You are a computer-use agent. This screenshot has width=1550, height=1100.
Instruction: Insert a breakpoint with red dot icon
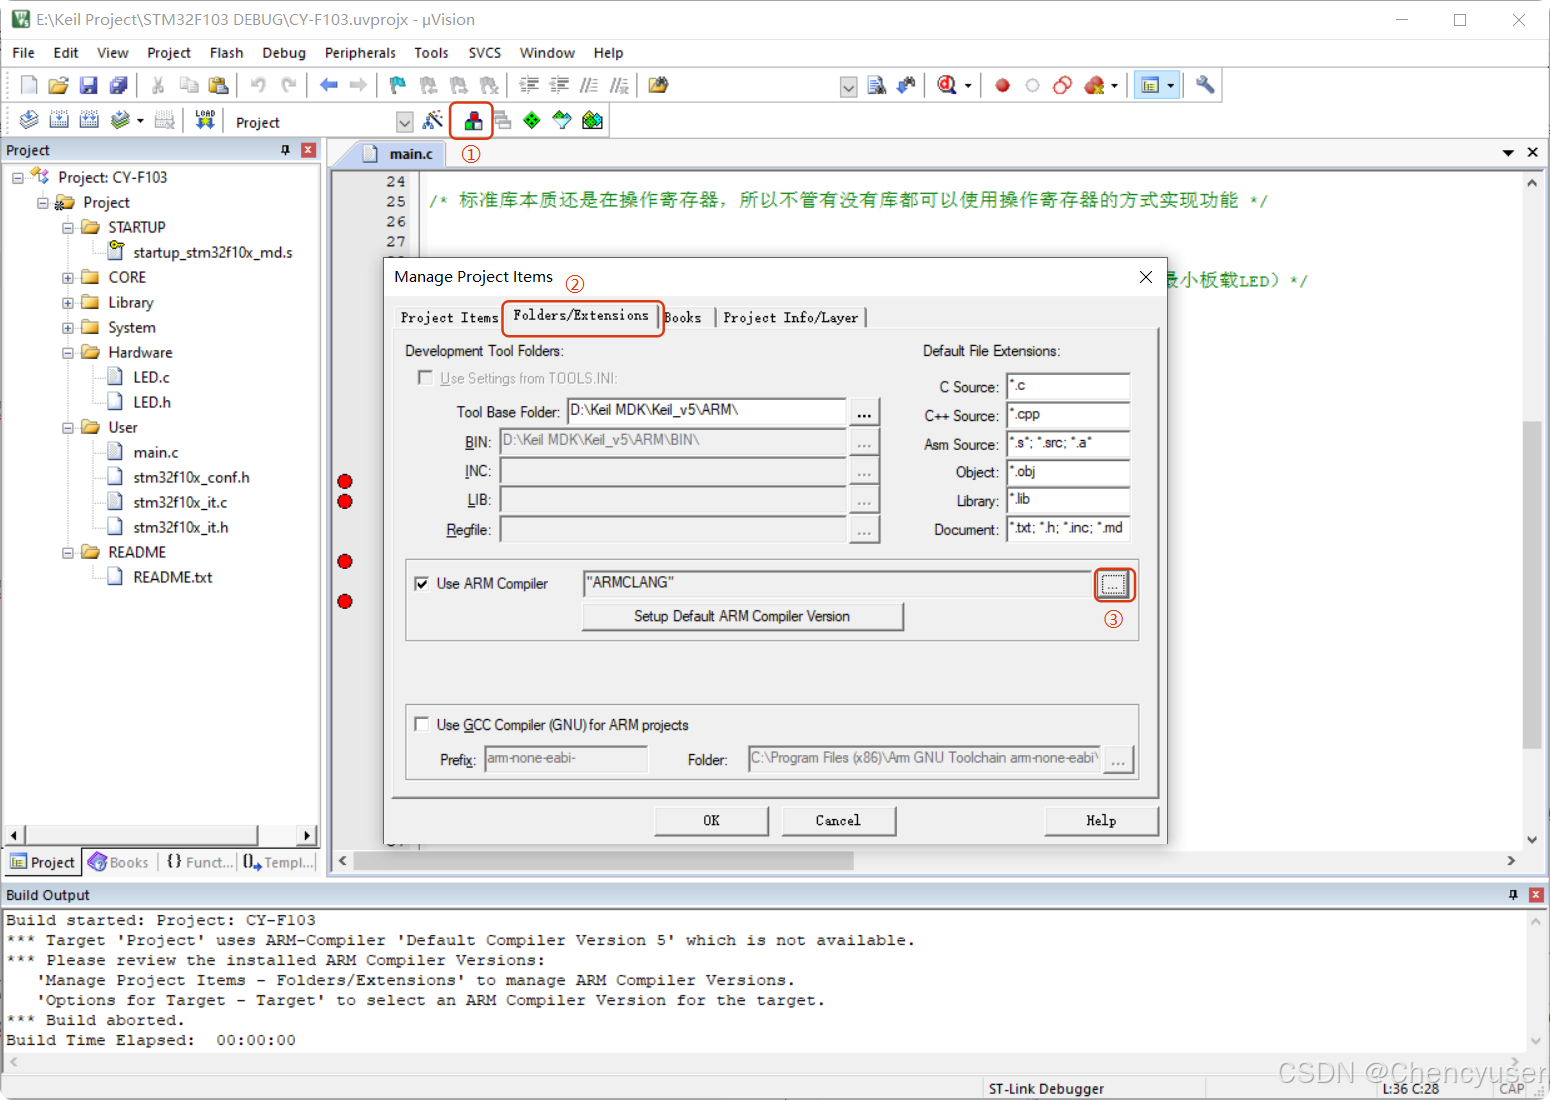[x=1002, y=86]
